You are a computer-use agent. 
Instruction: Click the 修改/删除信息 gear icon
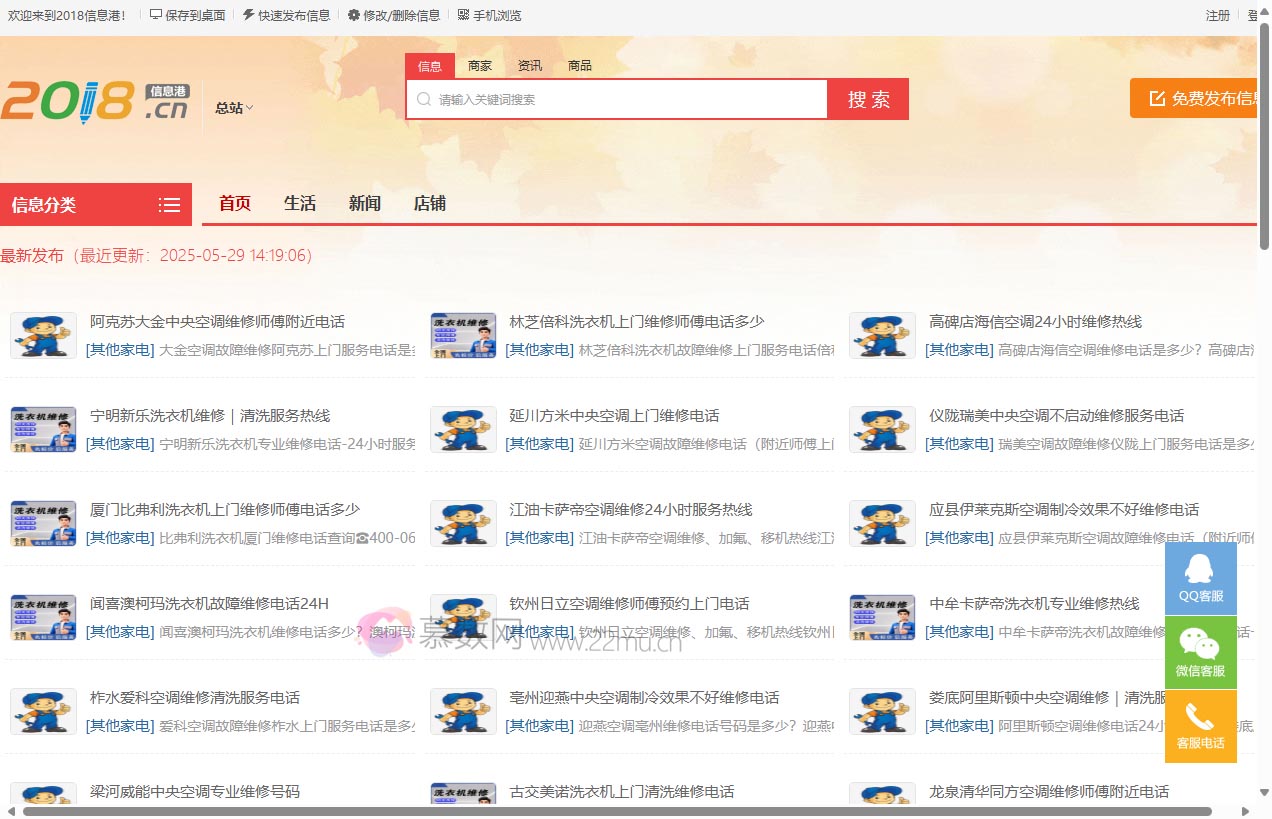[354, 15]
